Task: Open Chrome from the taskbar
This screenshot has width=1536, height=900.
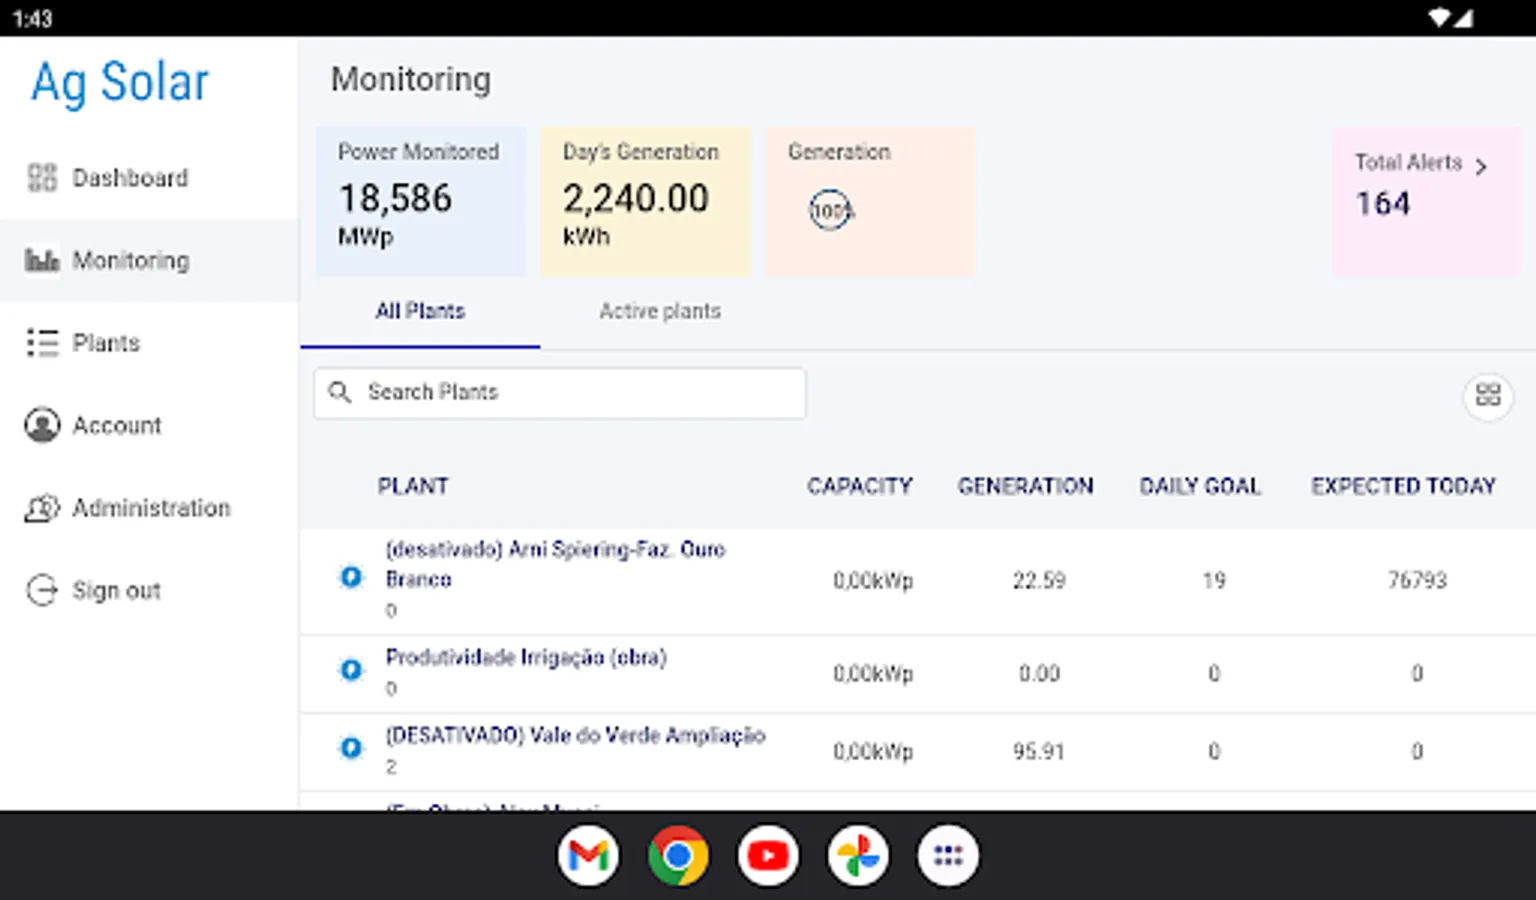Action: (x=678, y=856)
